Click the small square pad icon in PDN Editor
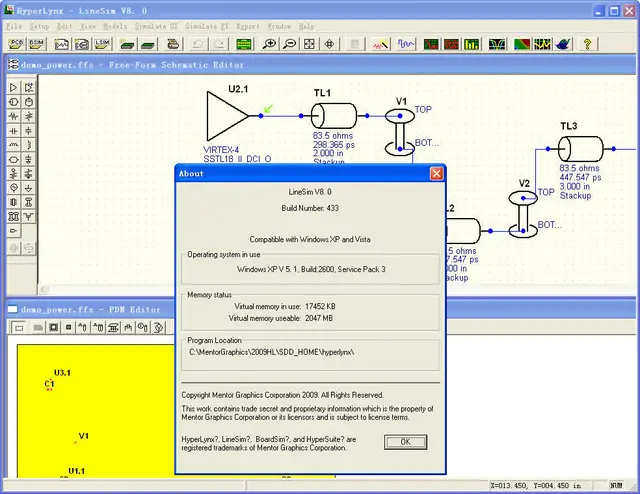Screen dimensions: 640x494 pos(68,327)
